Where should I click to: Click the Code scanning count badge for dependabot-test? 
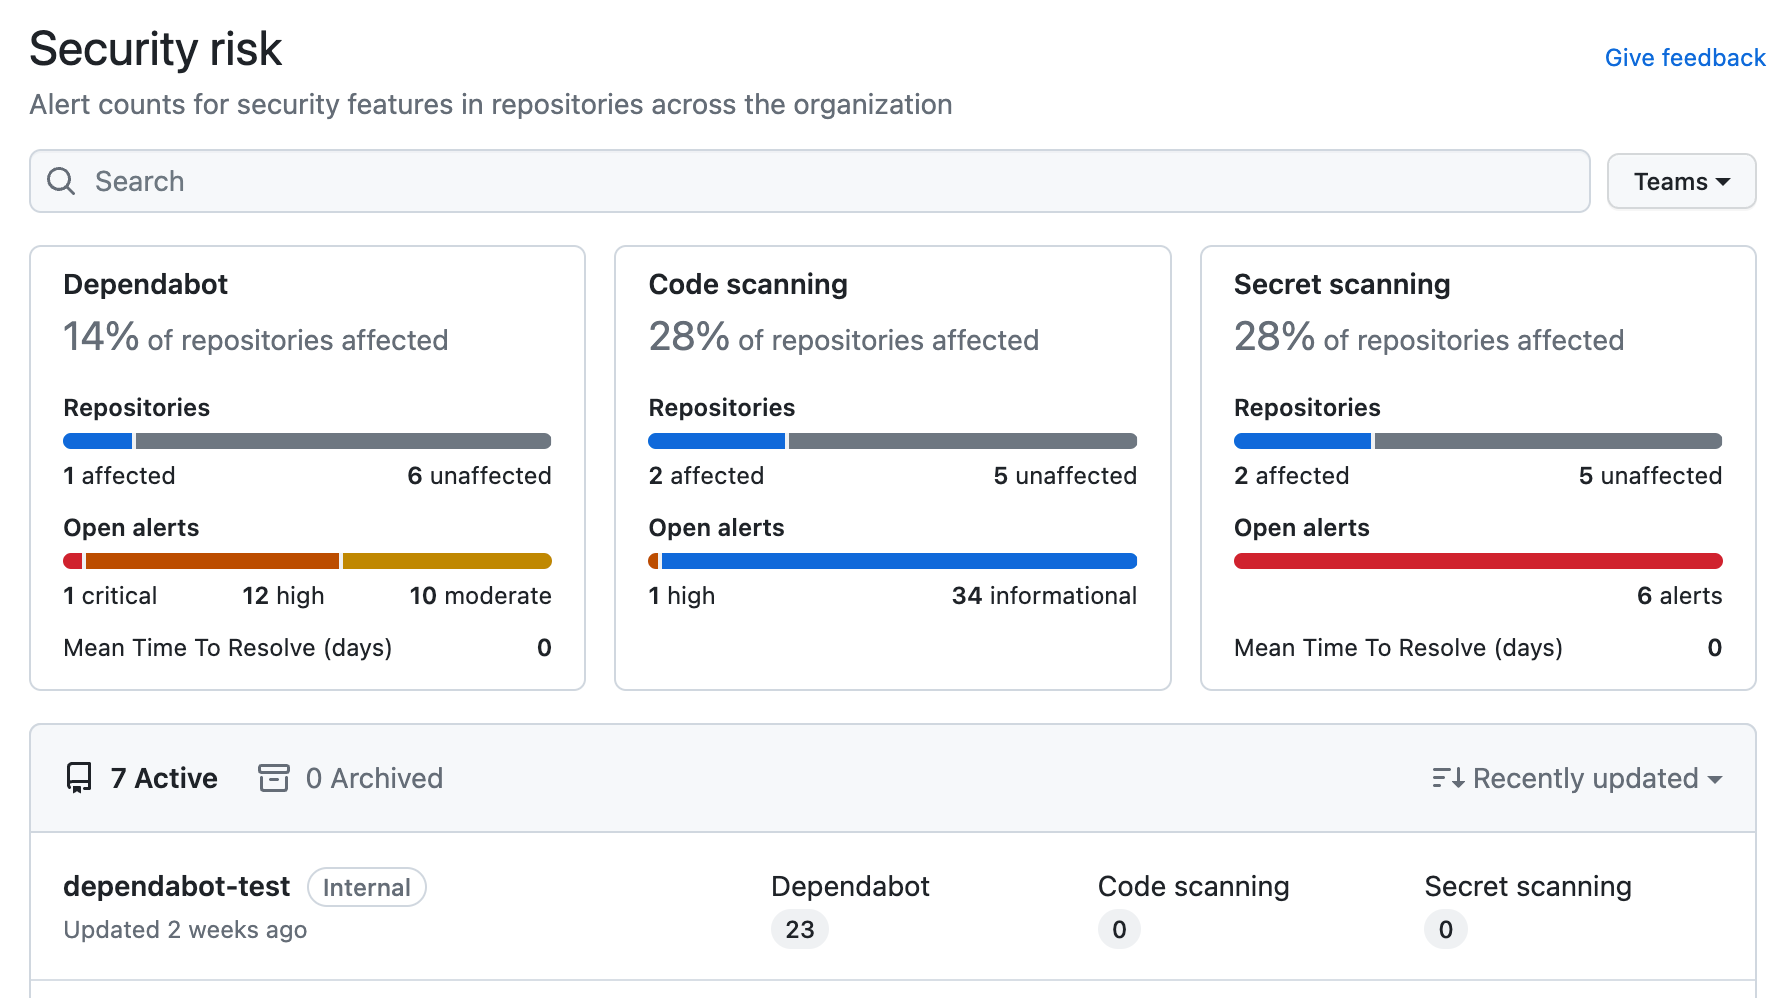point(1118,929)
